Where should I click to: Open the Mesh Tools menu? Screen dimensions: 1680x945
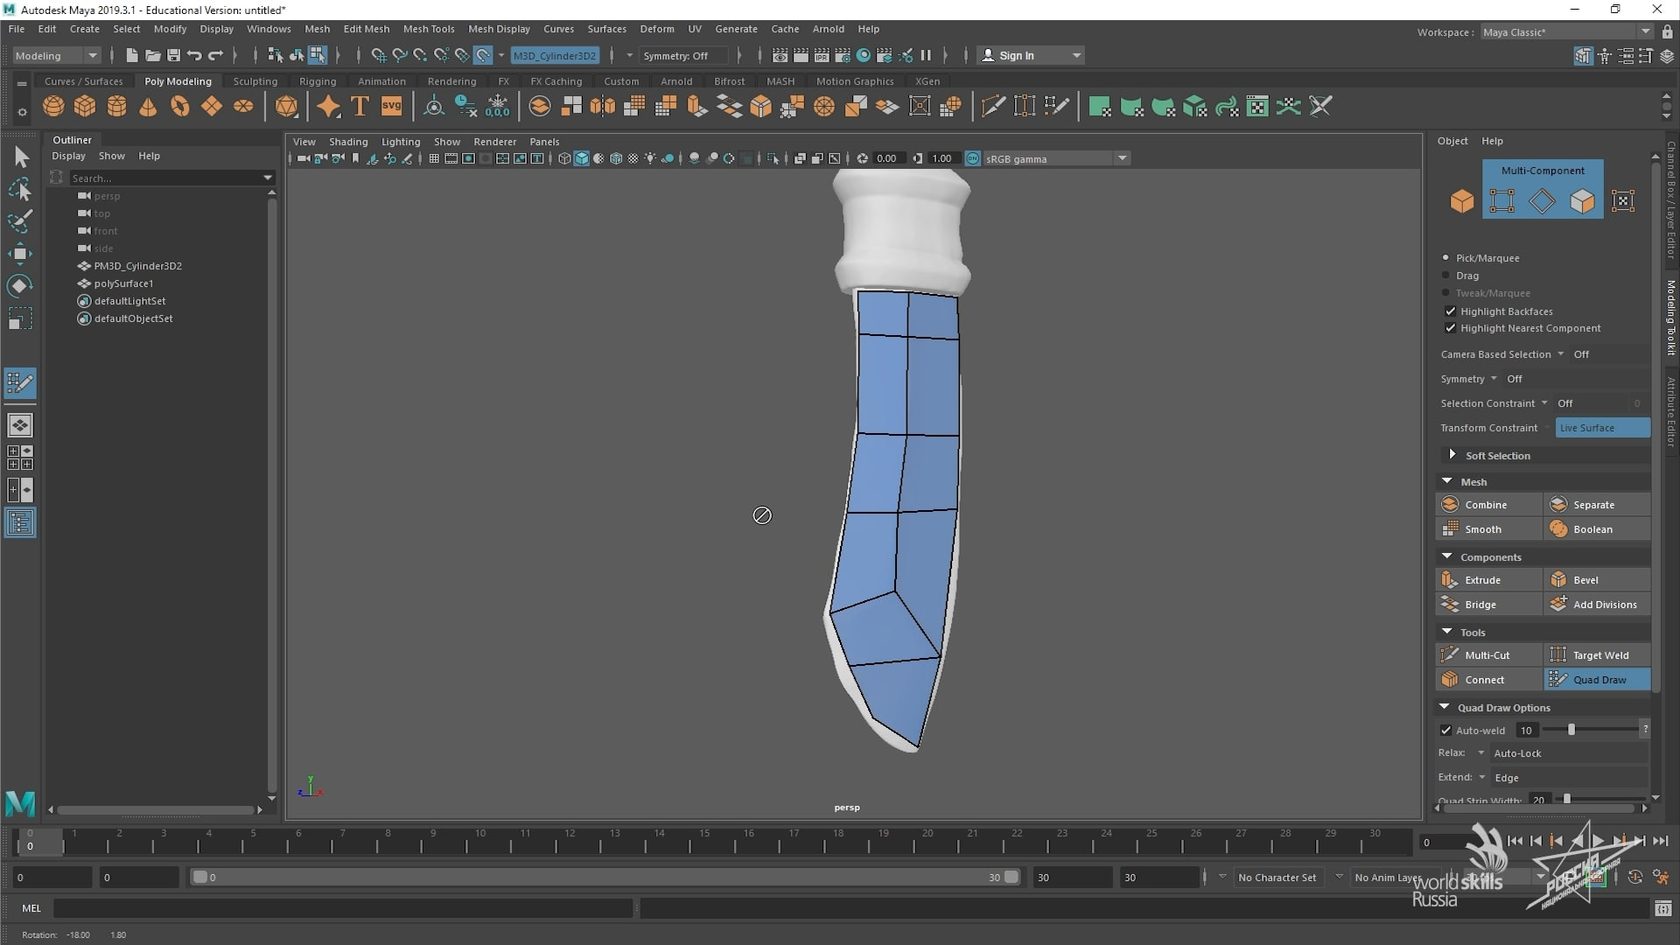click(x=428, y=29)
